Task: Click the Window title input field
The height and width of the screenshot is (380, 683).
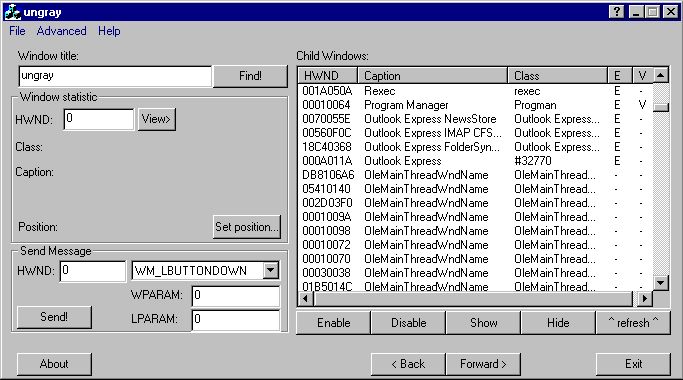Action: [x=115, y=76]
